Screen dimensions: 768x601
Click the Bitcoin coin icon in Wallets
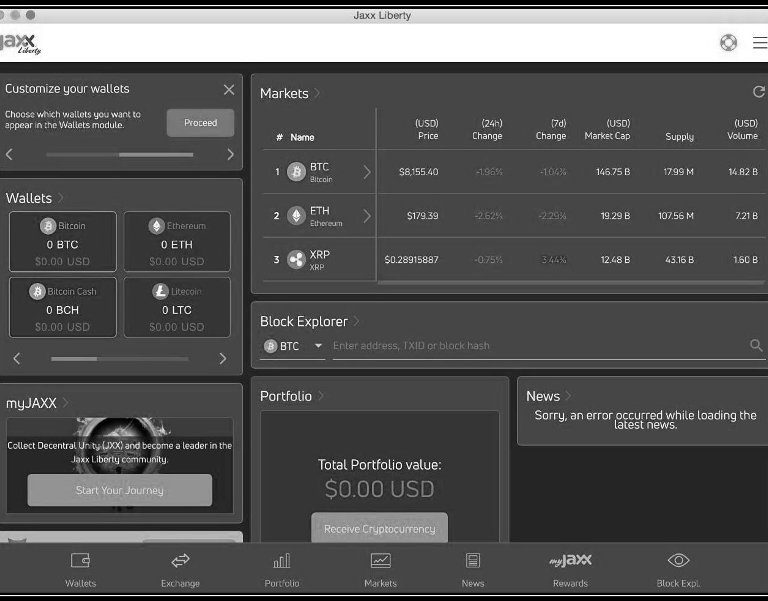pos(48,226)
